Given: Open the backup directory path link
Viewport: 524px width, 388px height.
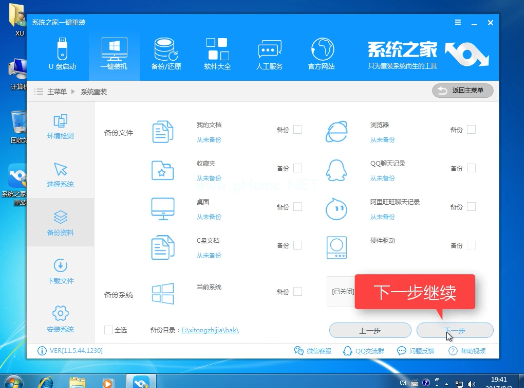Looking at the screenshot, I should coord(210,330).
